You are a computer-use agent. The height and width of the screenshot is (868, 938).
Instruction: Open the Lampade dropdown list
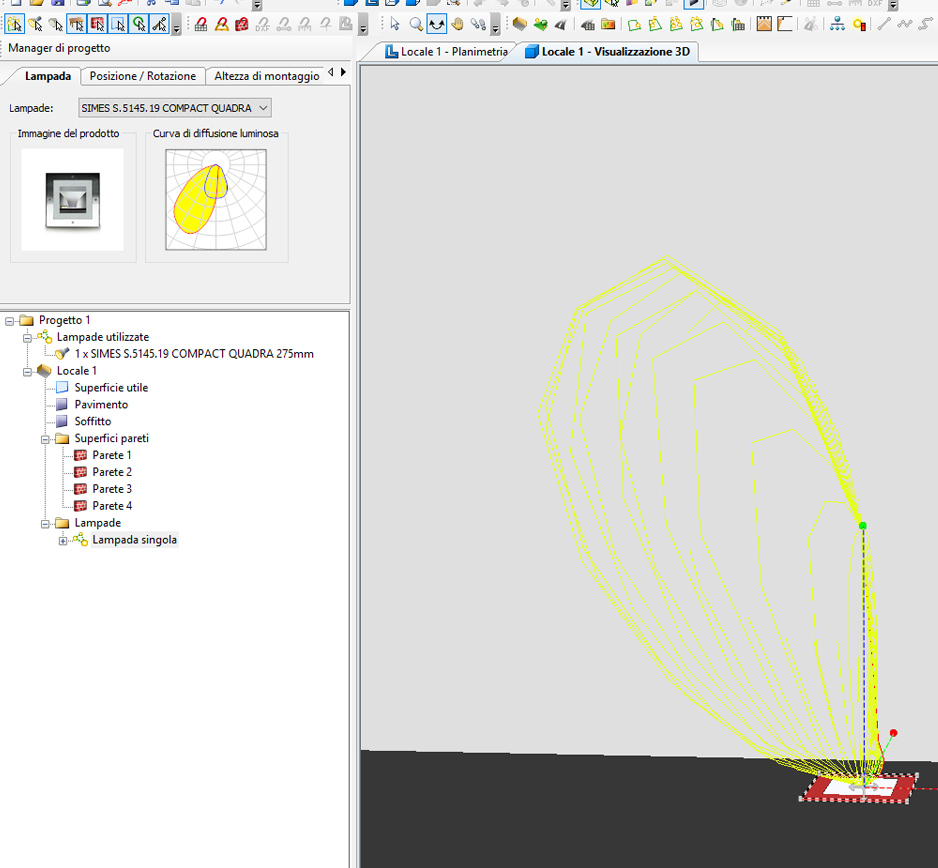coord(263,108)
